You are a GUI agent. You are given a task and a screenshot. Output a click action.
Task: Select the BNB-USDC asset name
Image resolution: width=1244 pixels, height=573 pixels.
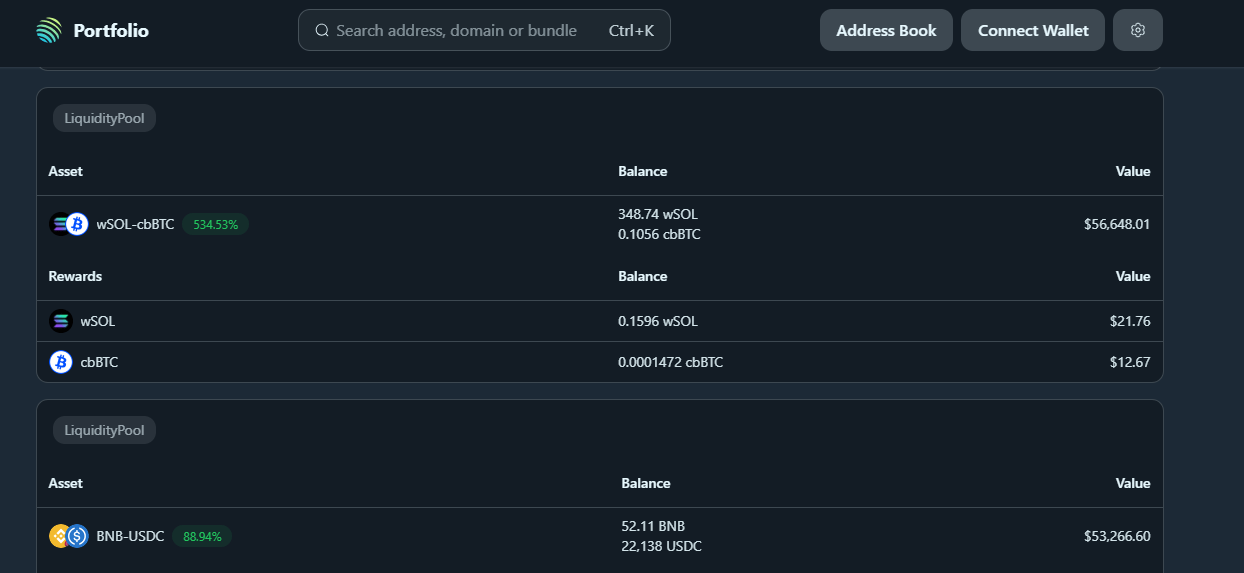point(130,536)
